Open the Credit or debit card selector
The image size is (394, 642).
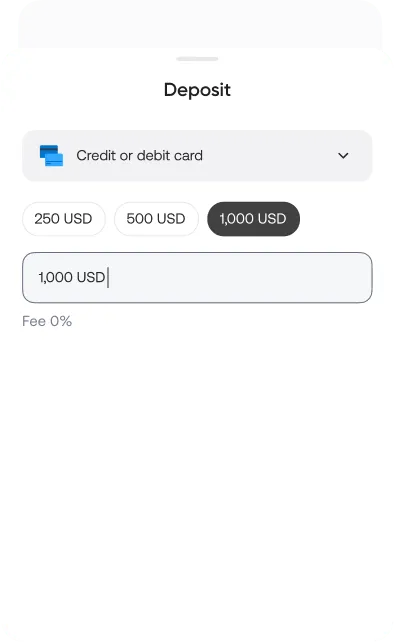(197, 156)
